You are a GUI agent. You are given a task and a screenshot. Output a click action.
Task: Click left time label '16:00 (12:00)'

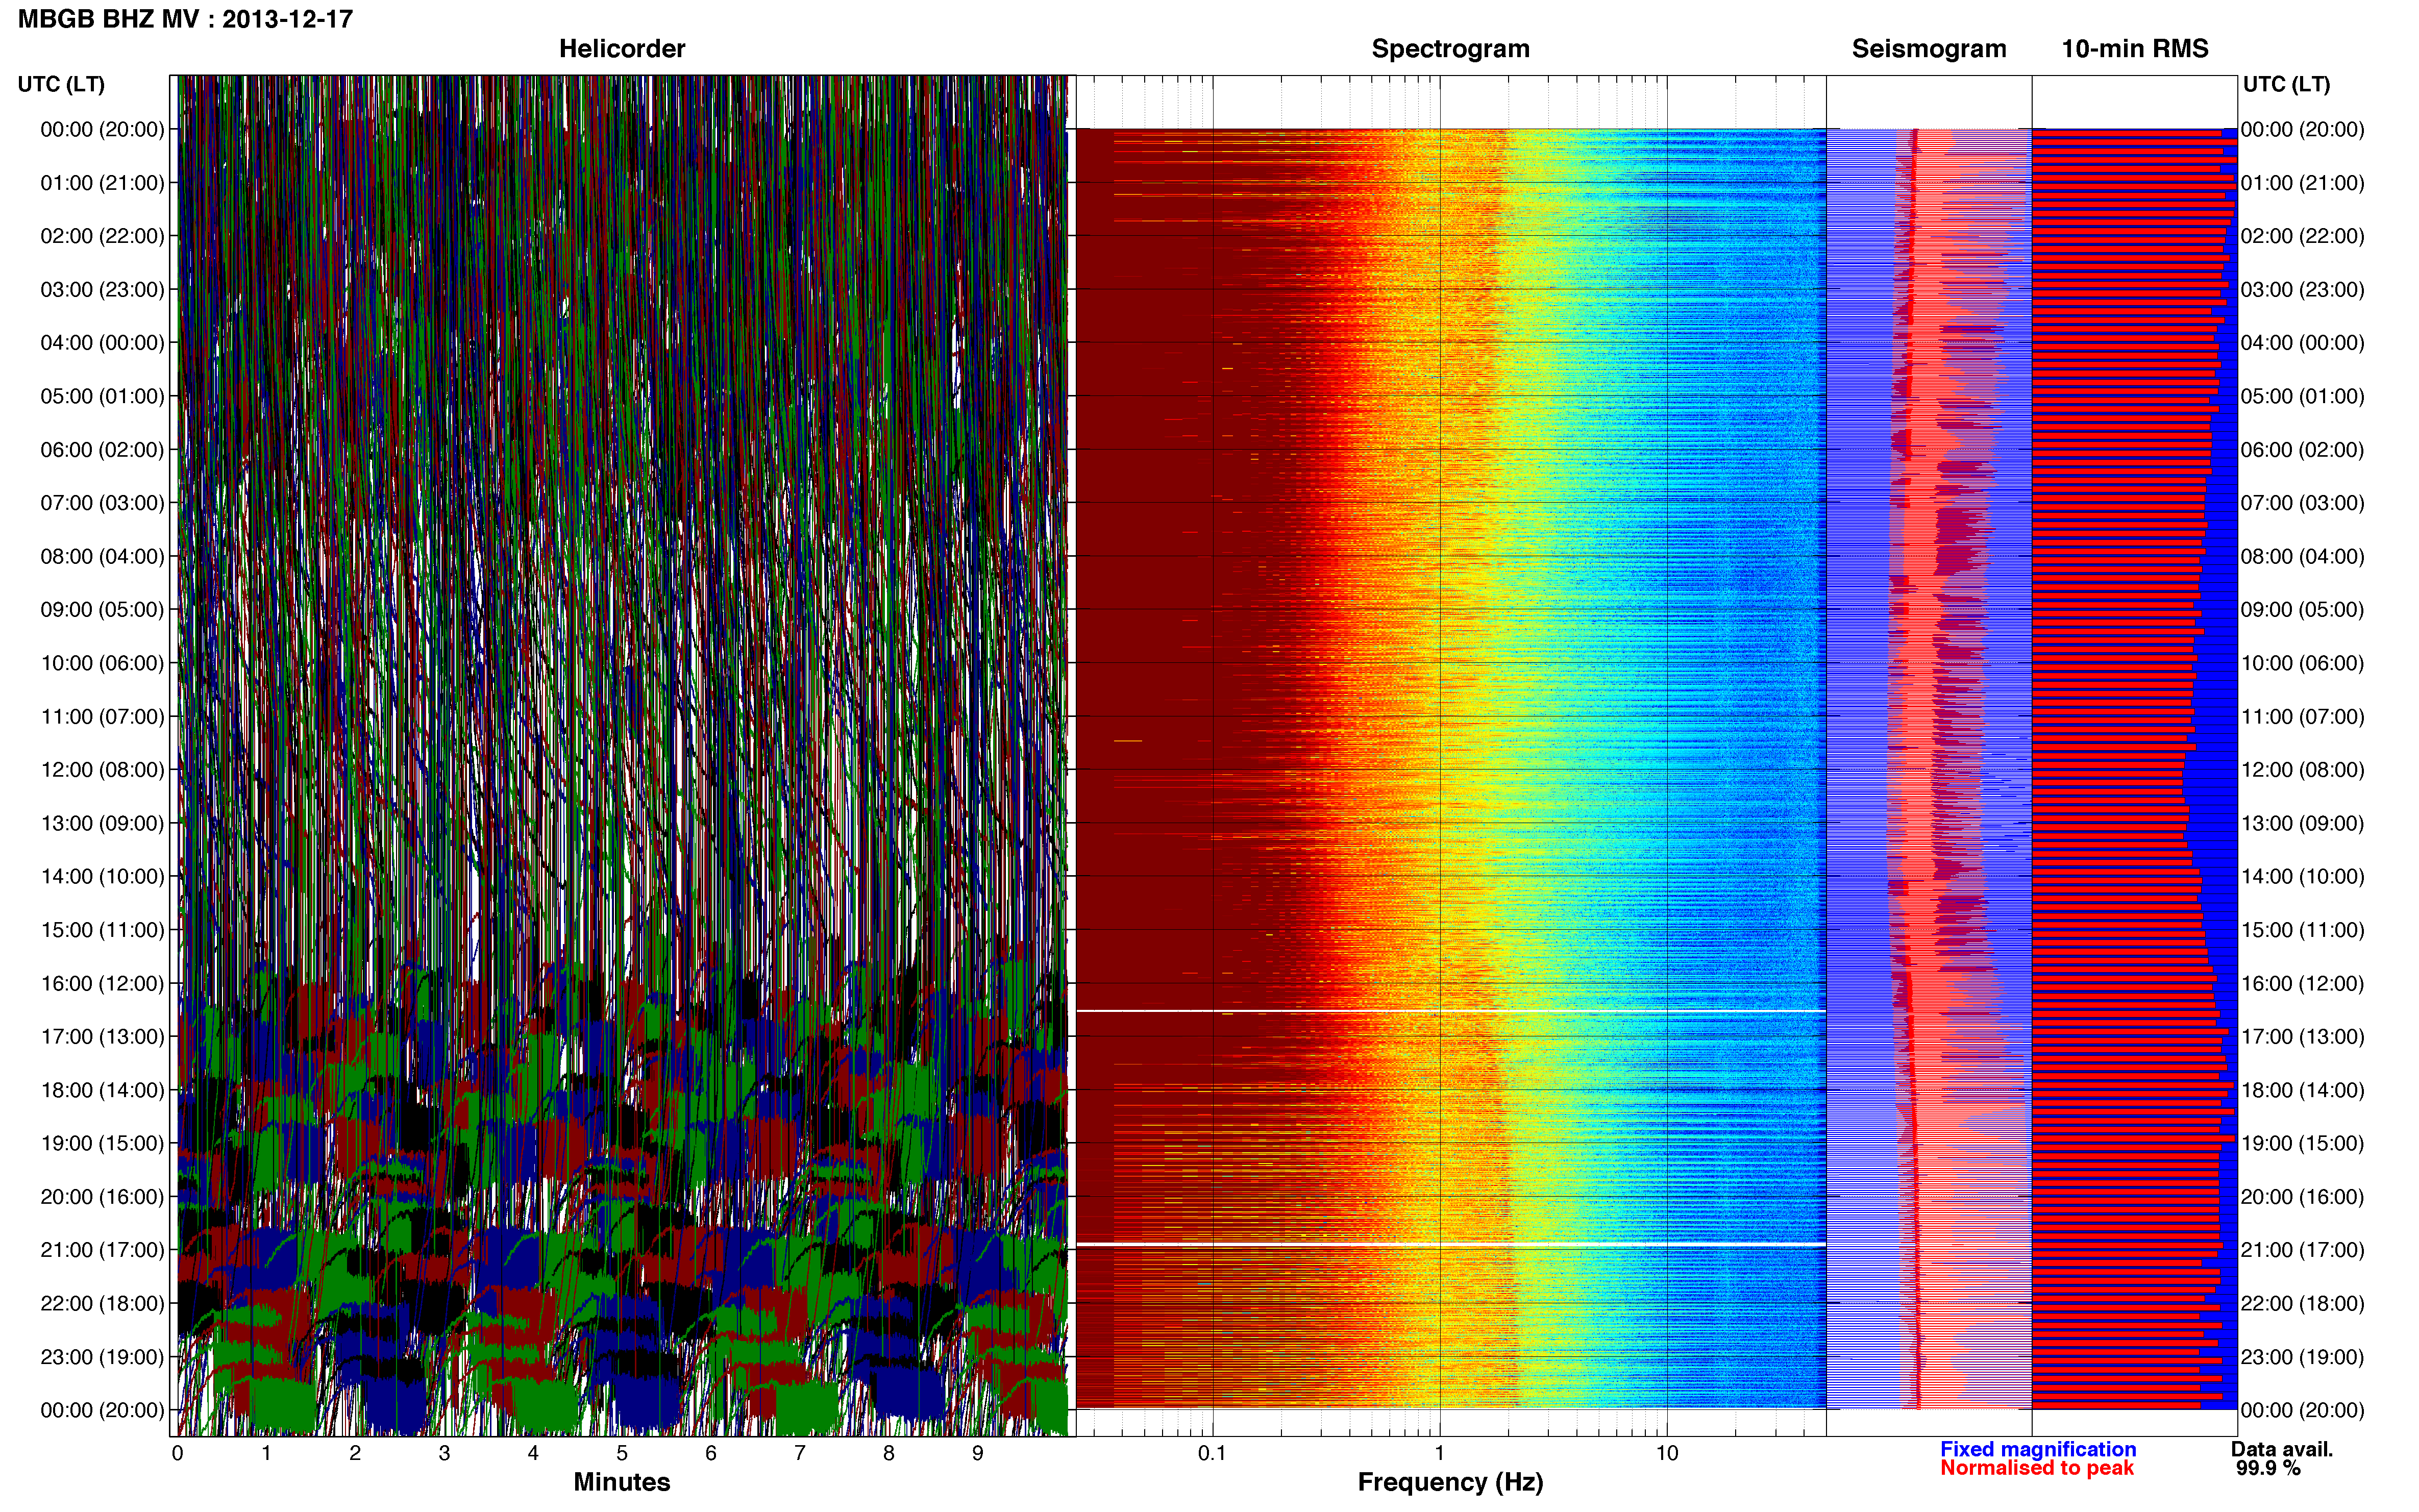pyautogui.click(x=102, y=983)
